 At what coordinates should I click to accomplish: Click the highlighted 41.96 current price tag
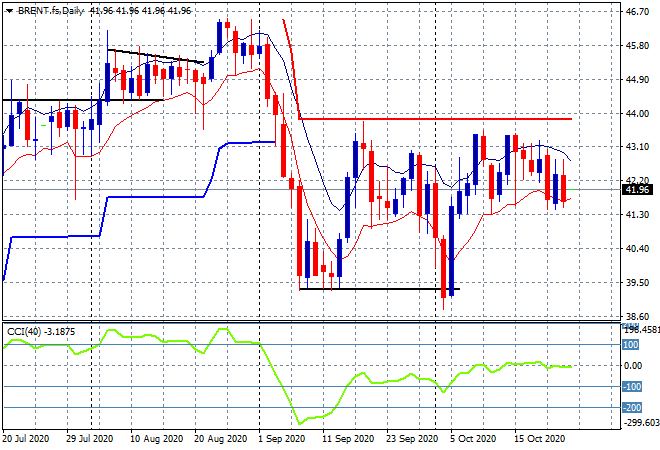(x=637, y=190)
